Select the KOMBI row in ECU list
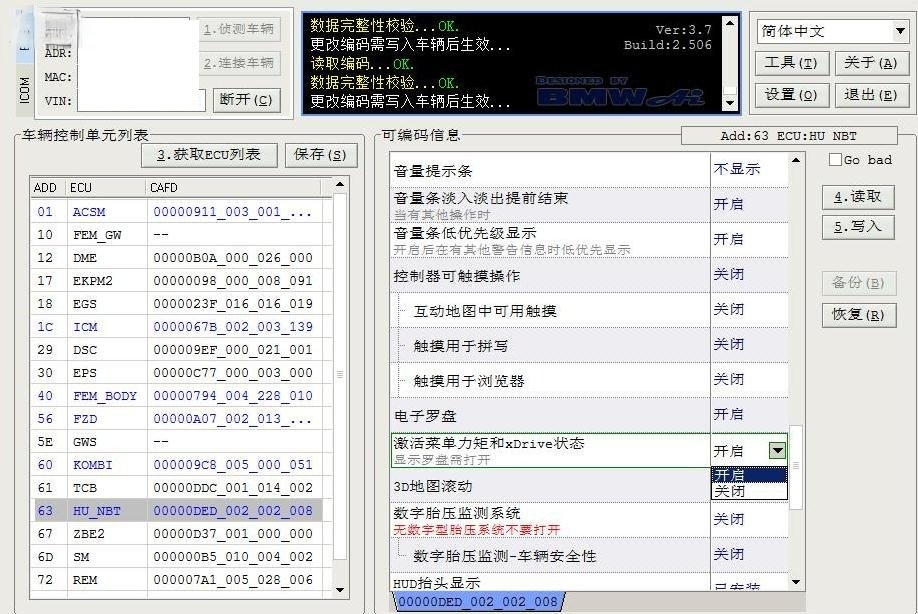 (x=95, y=465)
